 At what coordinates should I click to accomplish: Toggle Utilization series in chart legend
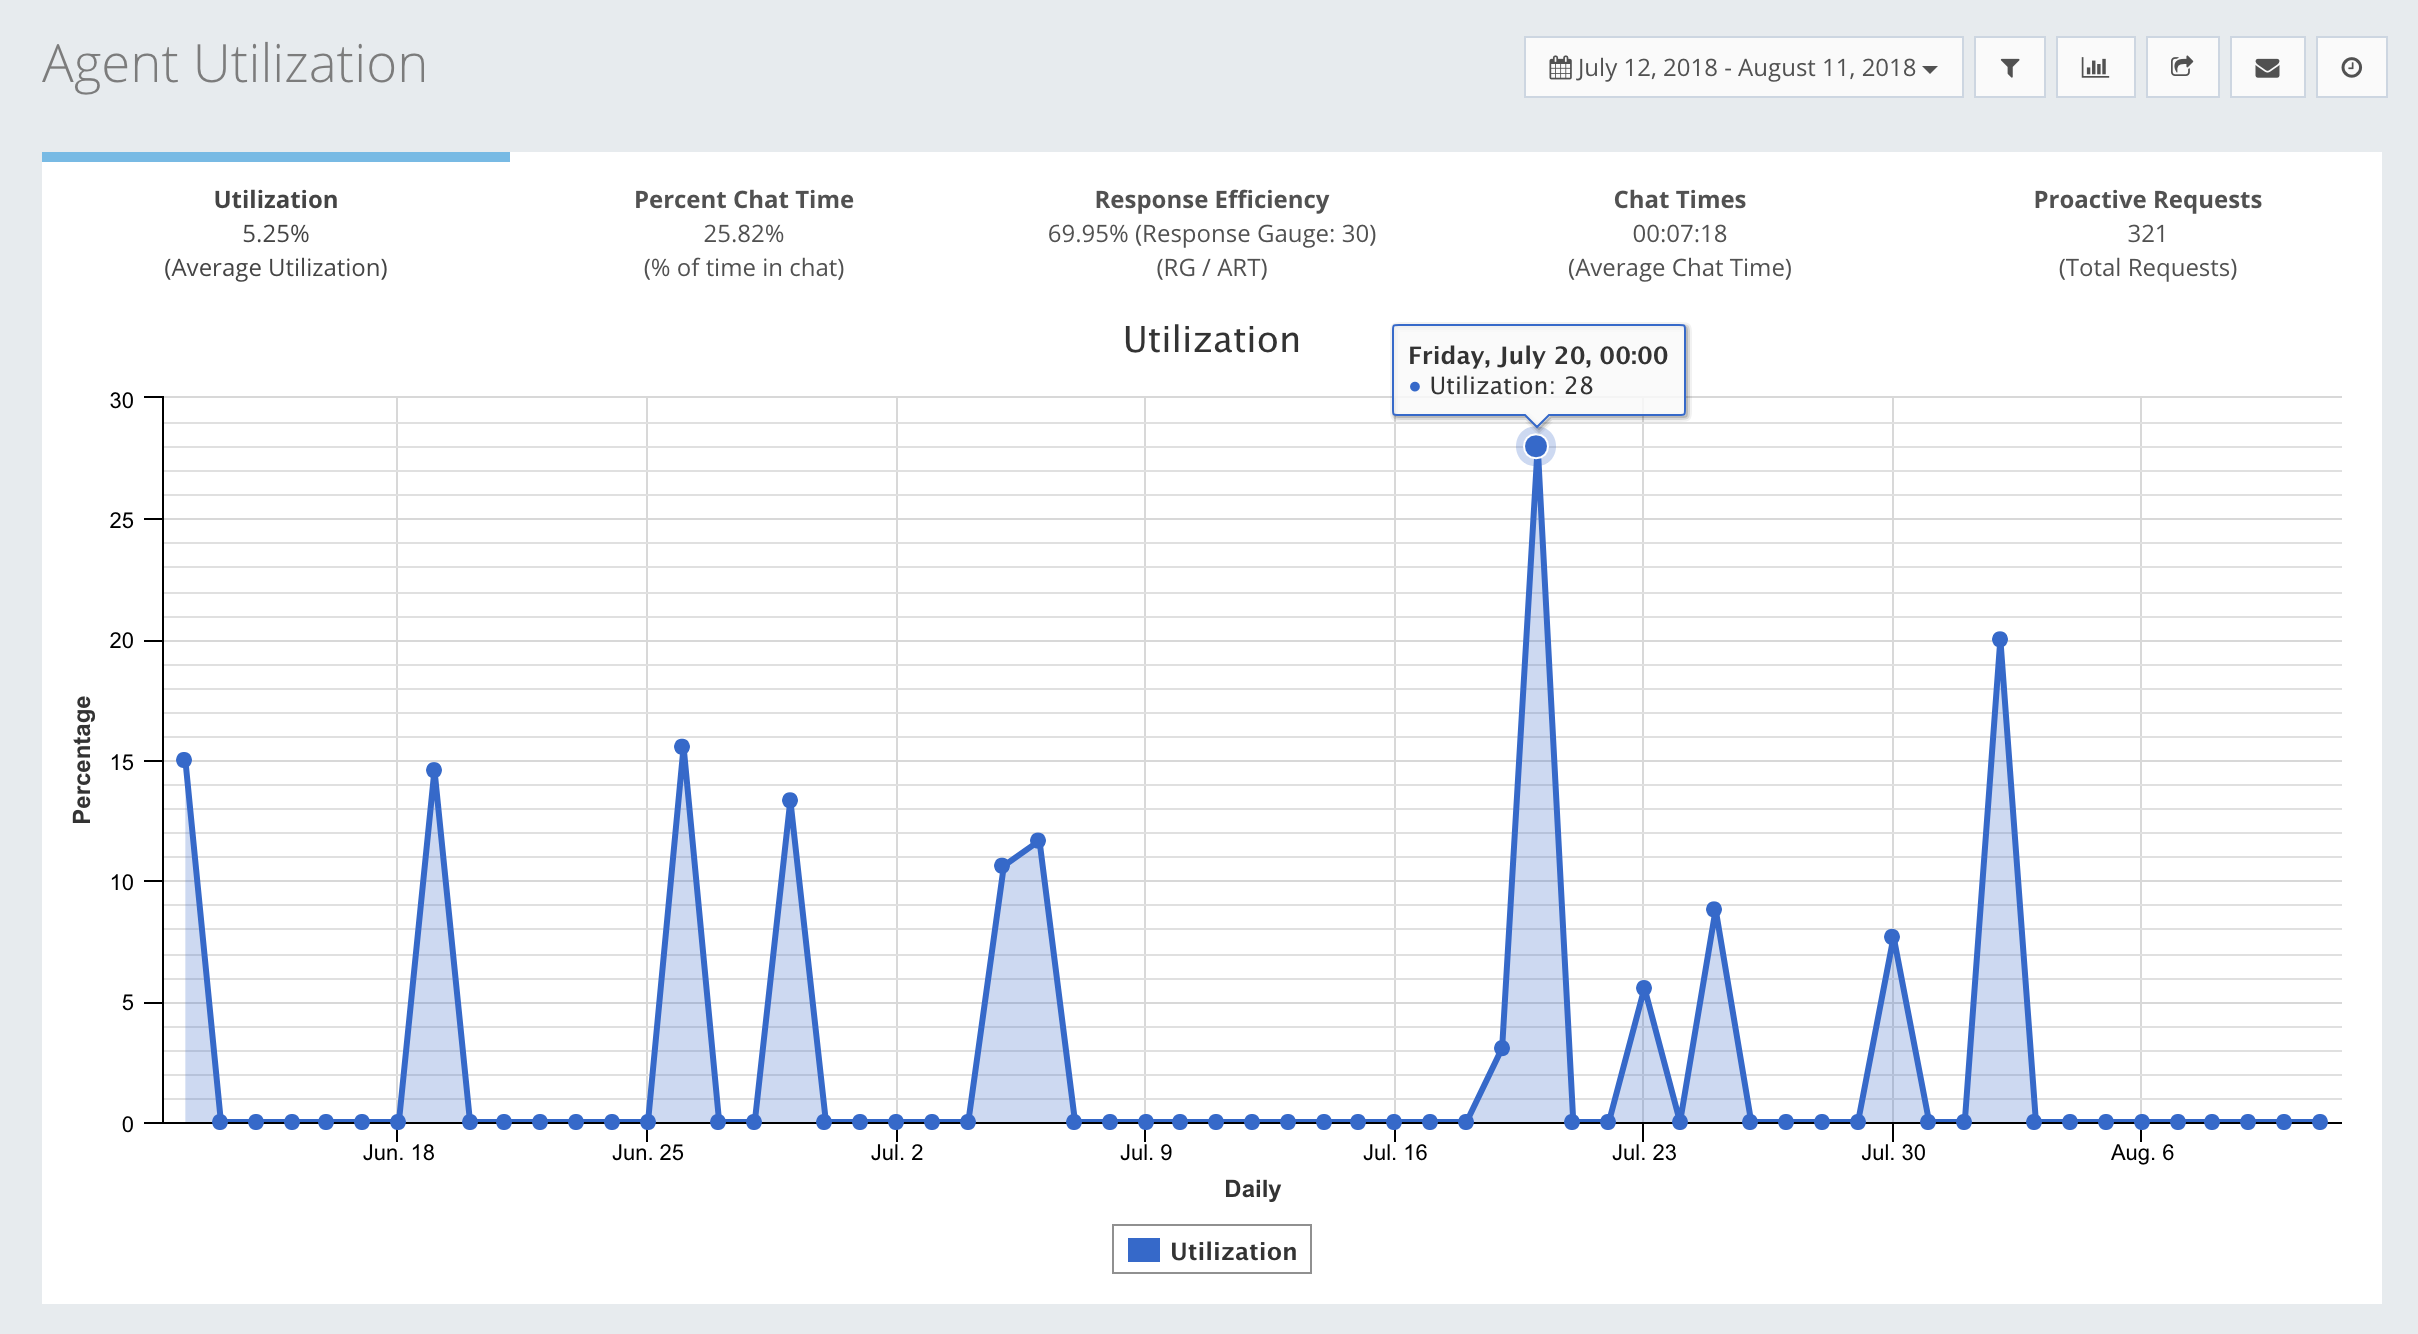[1232, 1250]
